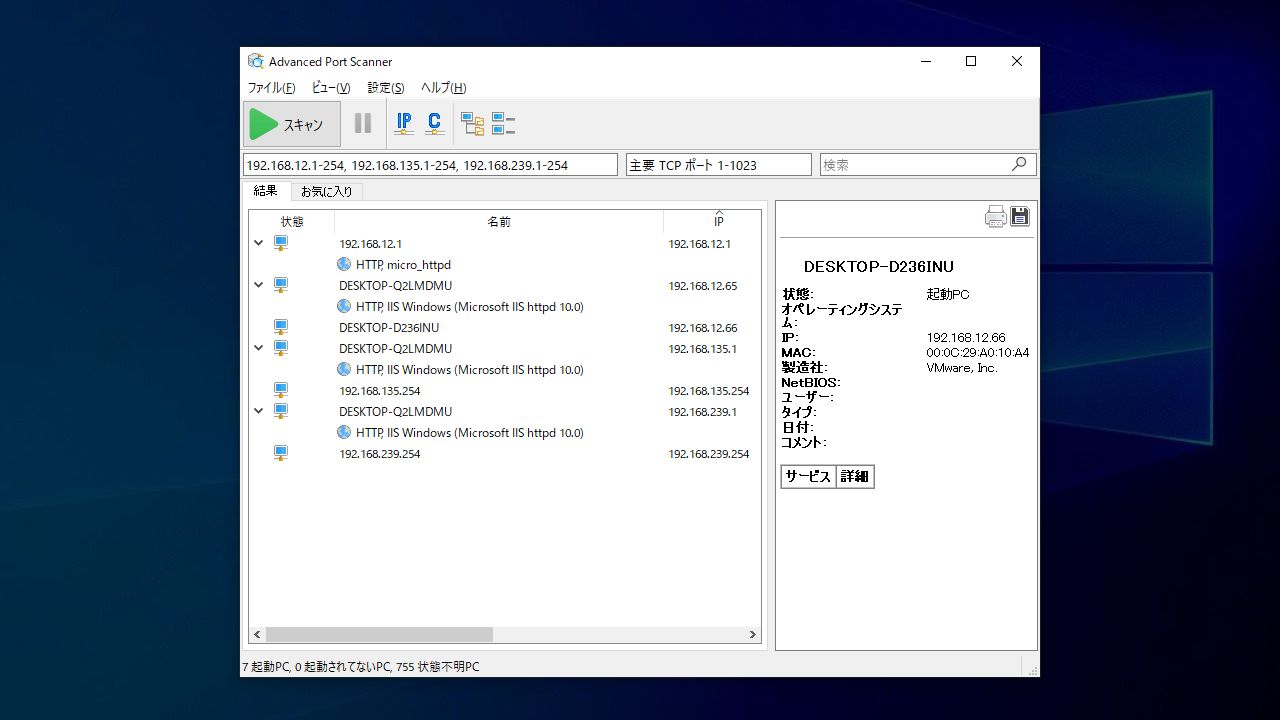Image resolution: width=1280 pixels, height=720 pixels.
Task: Open the ファイル(F) menu
Action: tap(271, 88)
